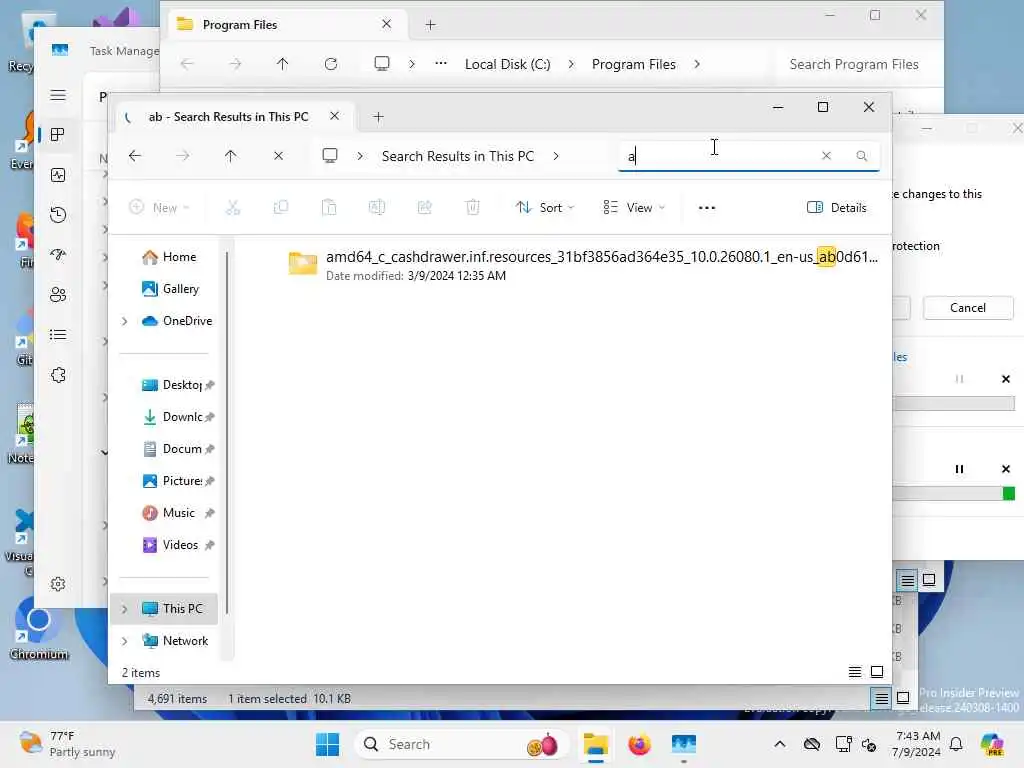Stop the search loading in the front window
1024x768 pixels.
point(278,156)
